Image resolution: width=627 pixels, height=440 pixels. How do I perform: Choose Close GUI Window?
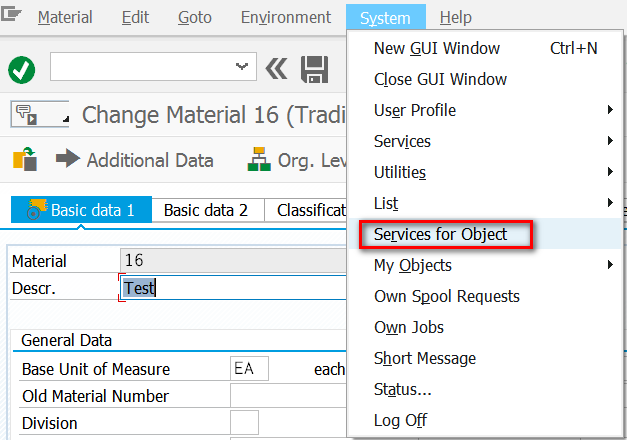click(x=485, y=79)
